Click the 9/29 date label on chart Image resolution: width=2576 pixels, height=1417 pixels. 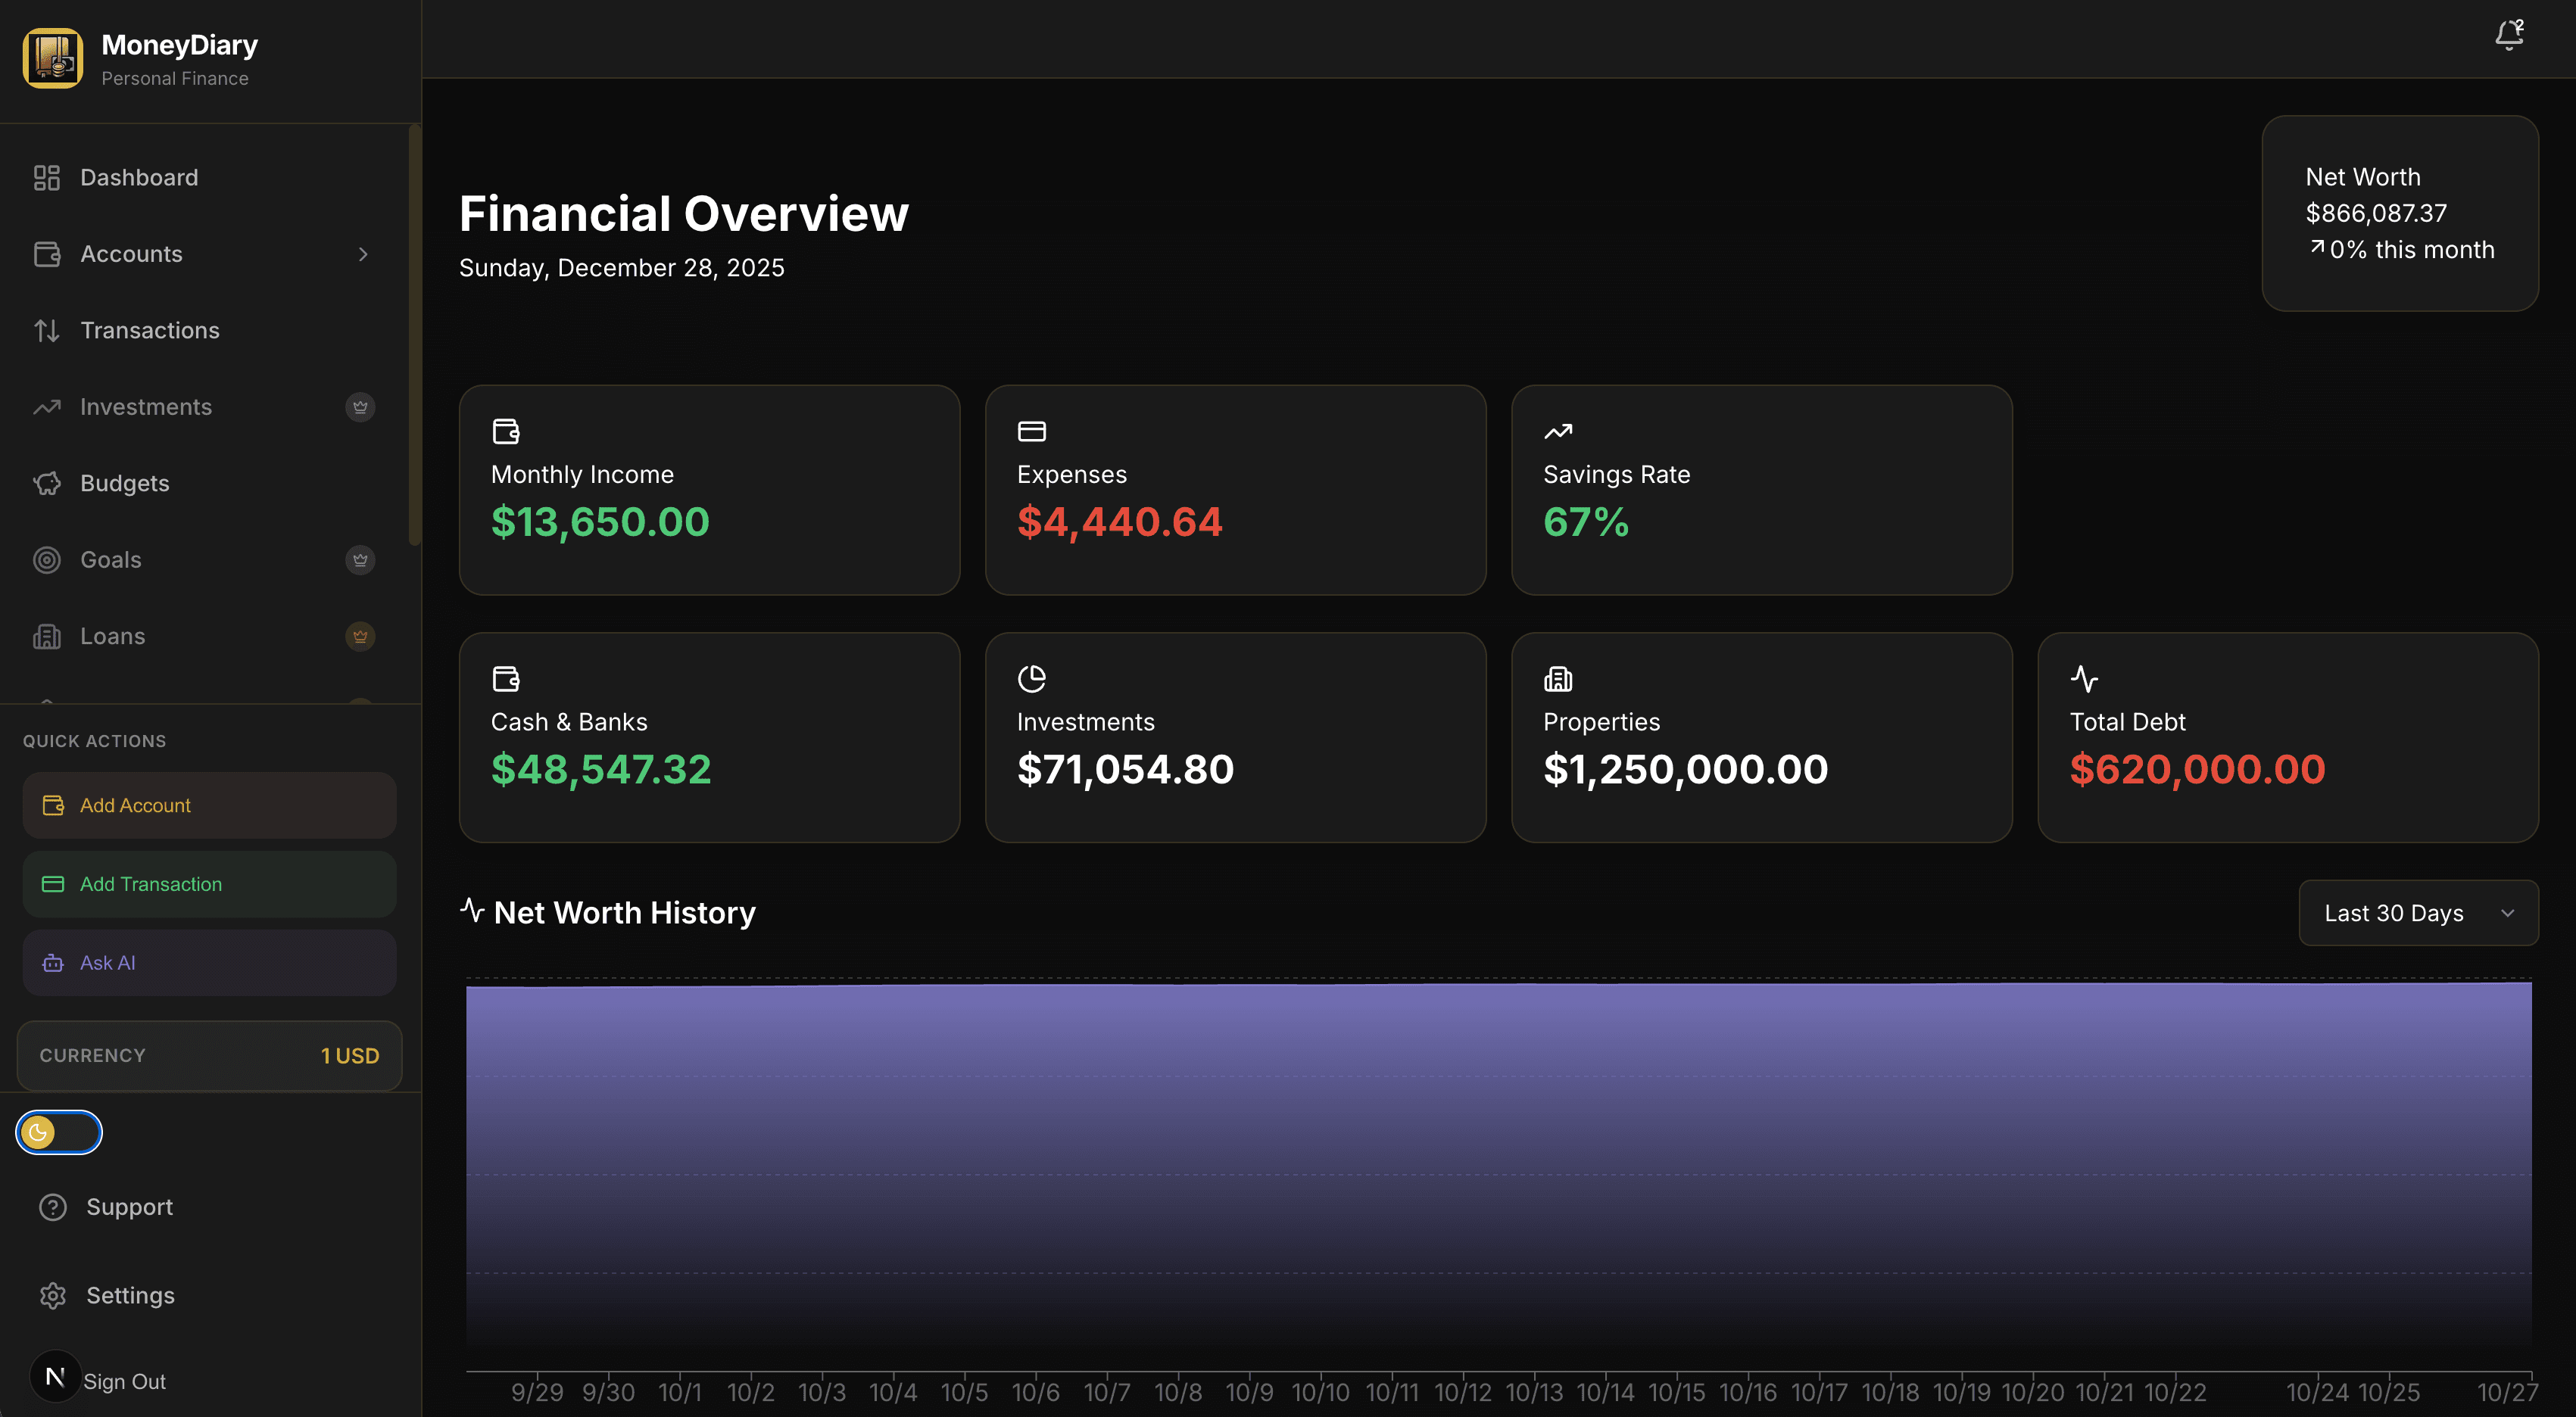(x=537, y=1392)
